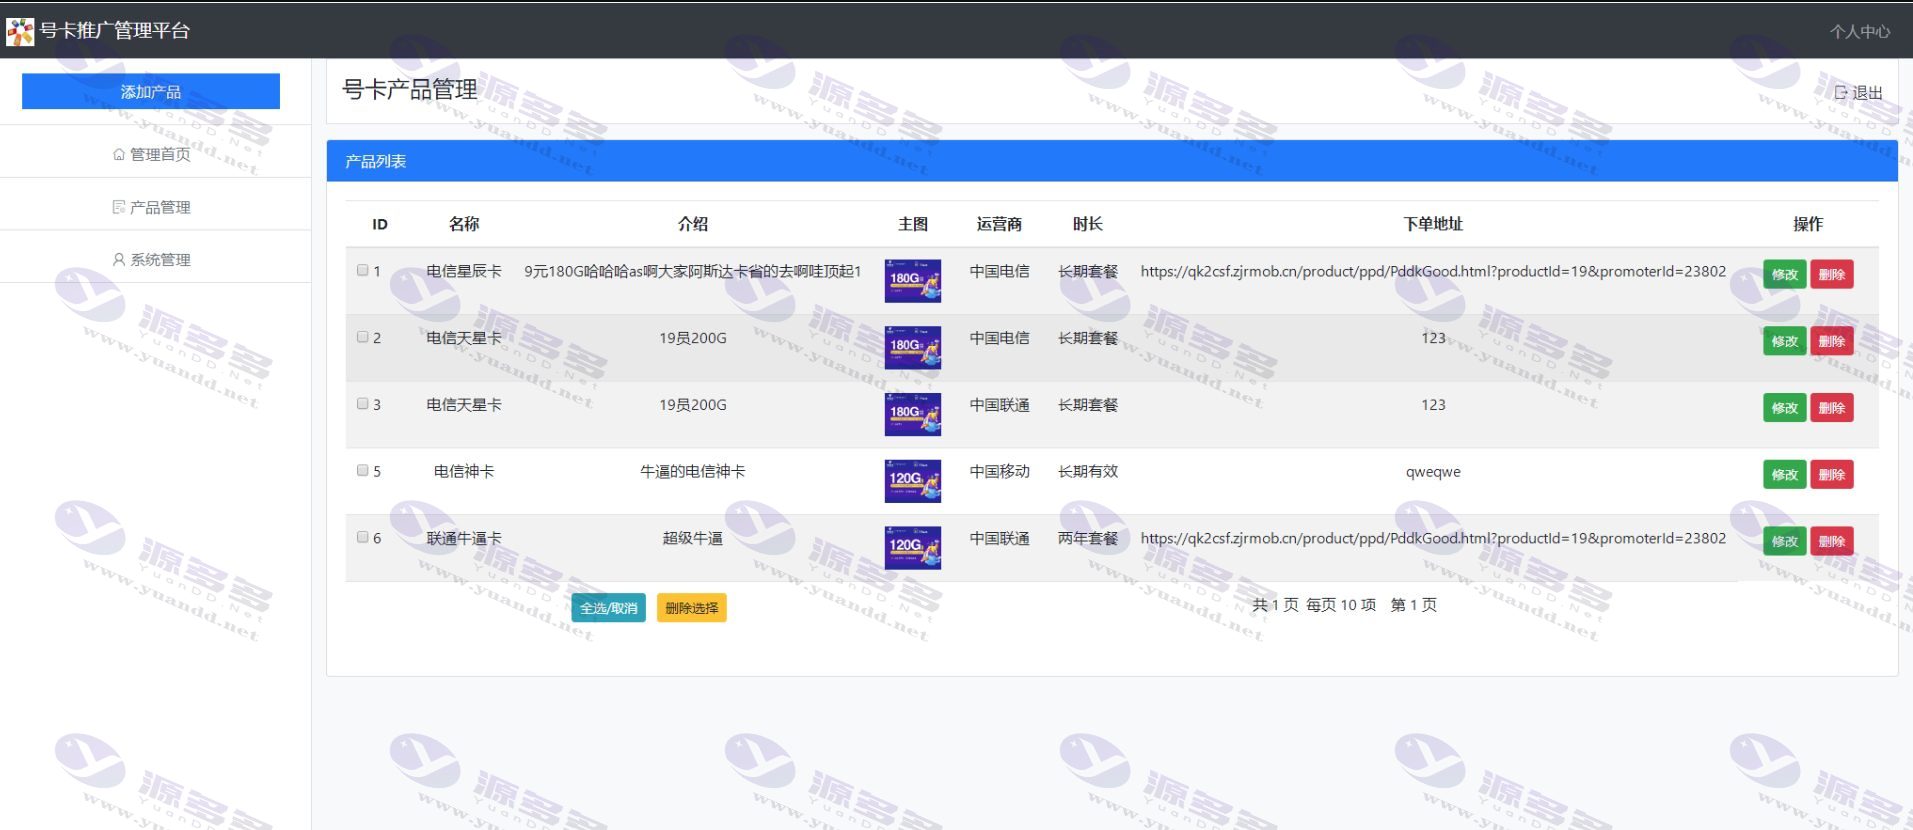The width and height of the screenshot is (1913, 830).
Task: Open the 添加产品 button
Action: point(151,91)
